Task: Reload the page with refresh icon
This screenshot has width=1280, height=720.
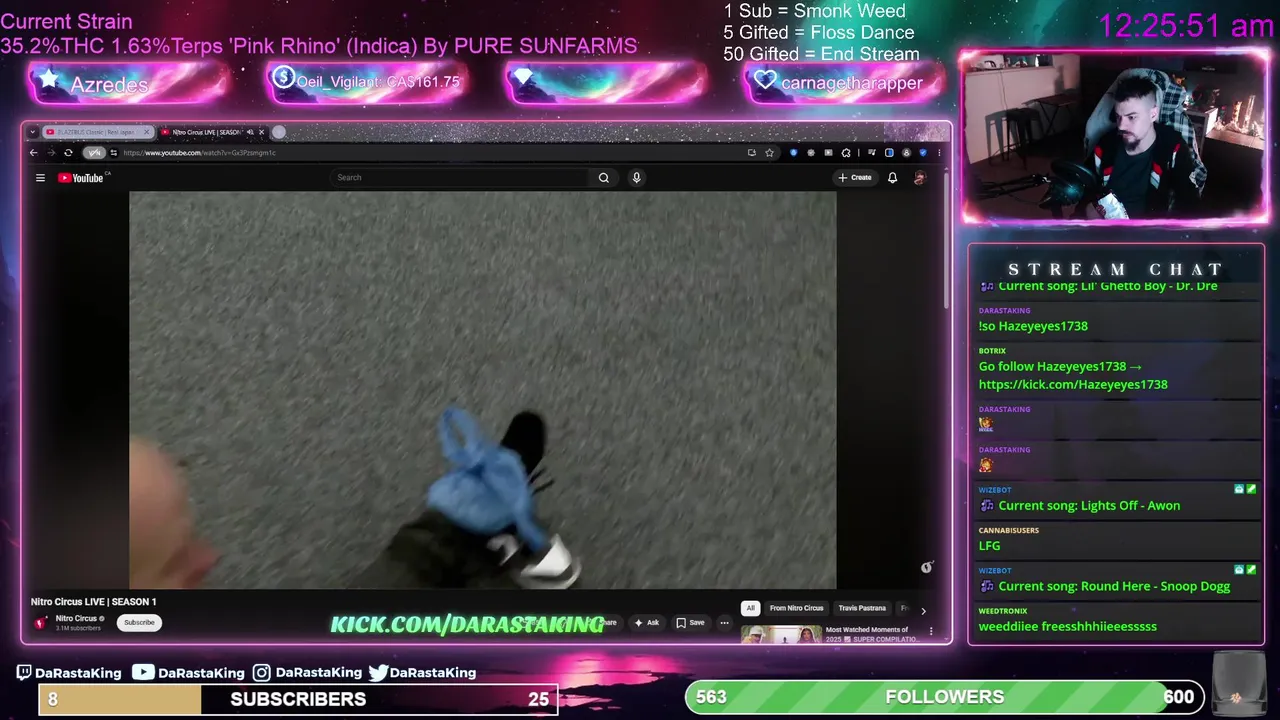Action: (68, 153)
